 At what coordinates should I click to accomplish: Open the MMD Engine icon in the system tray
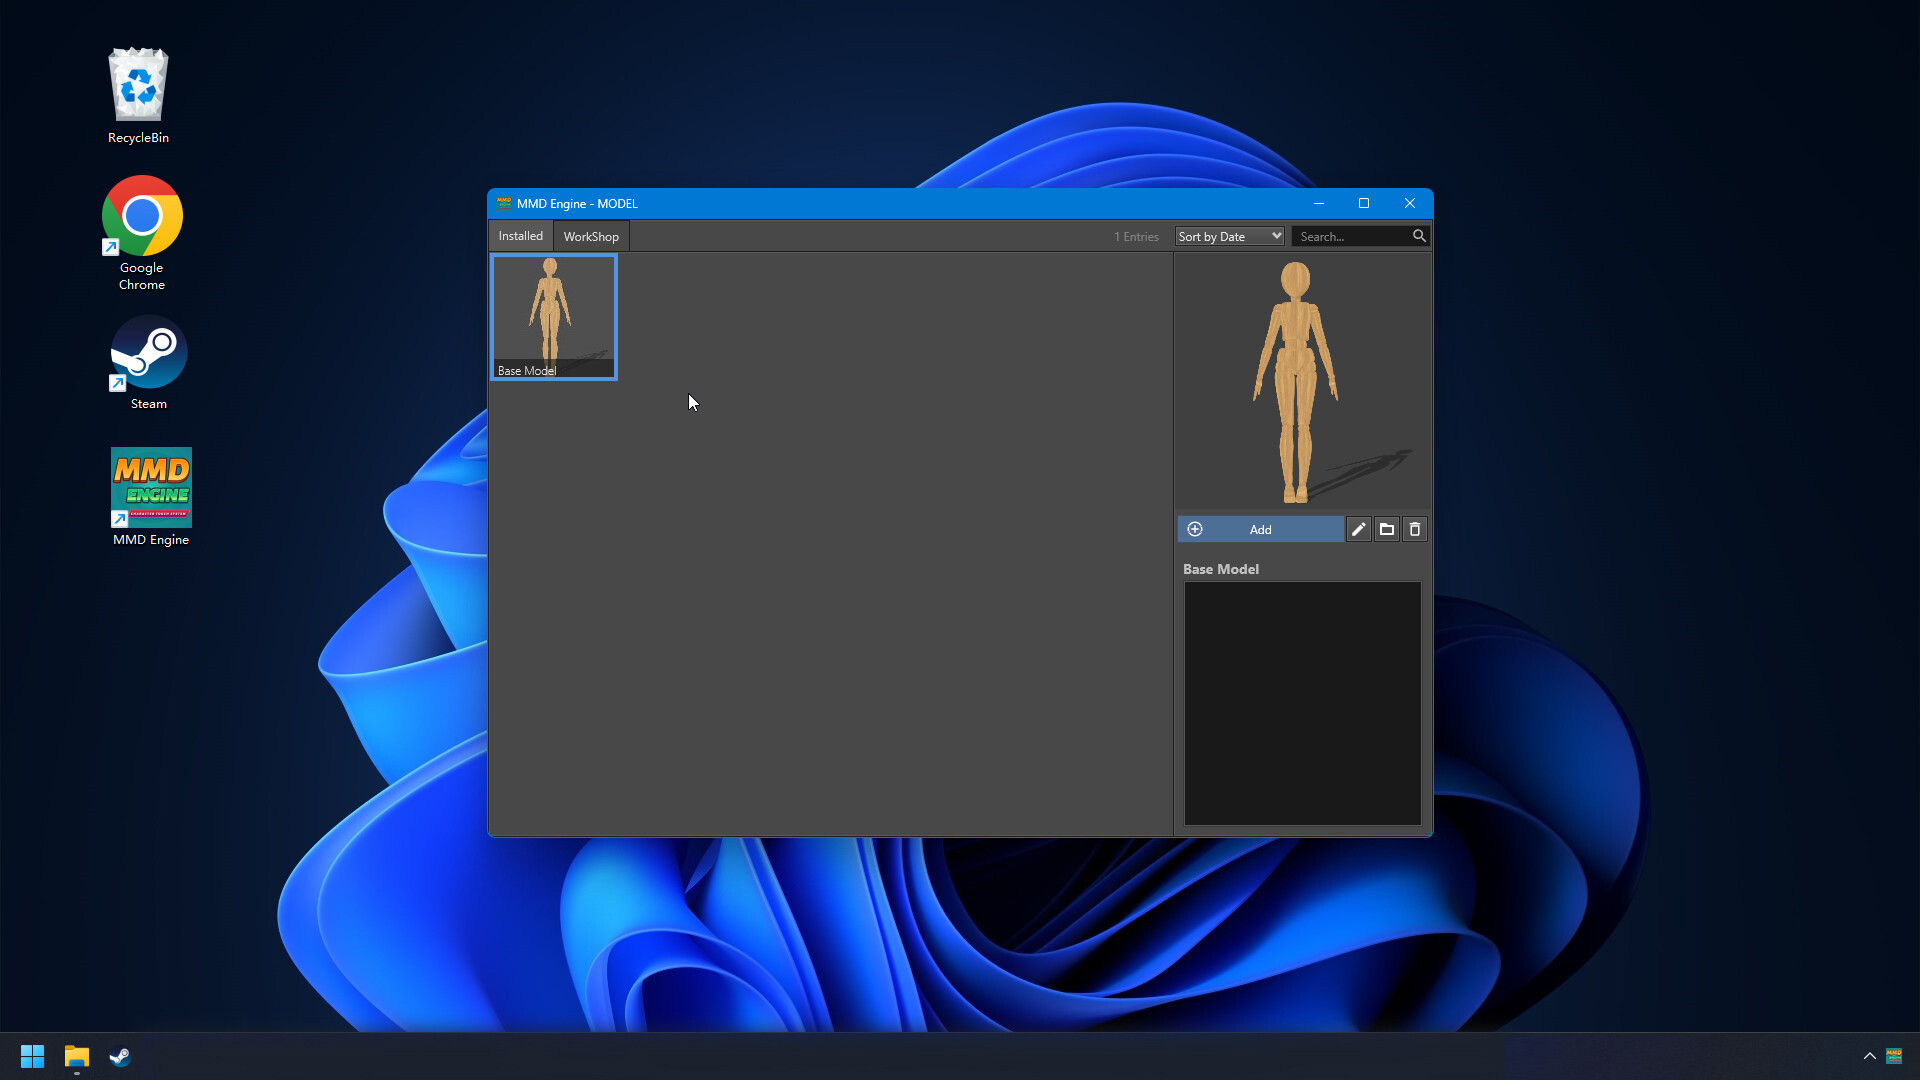tap(1895, 1056)
